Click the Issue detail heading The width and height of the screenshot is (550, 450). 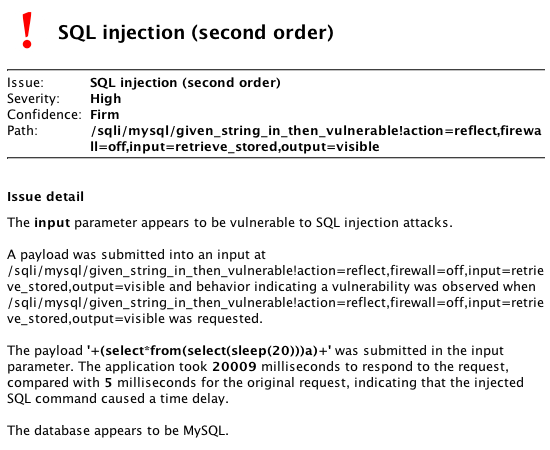tap(46, 197)
